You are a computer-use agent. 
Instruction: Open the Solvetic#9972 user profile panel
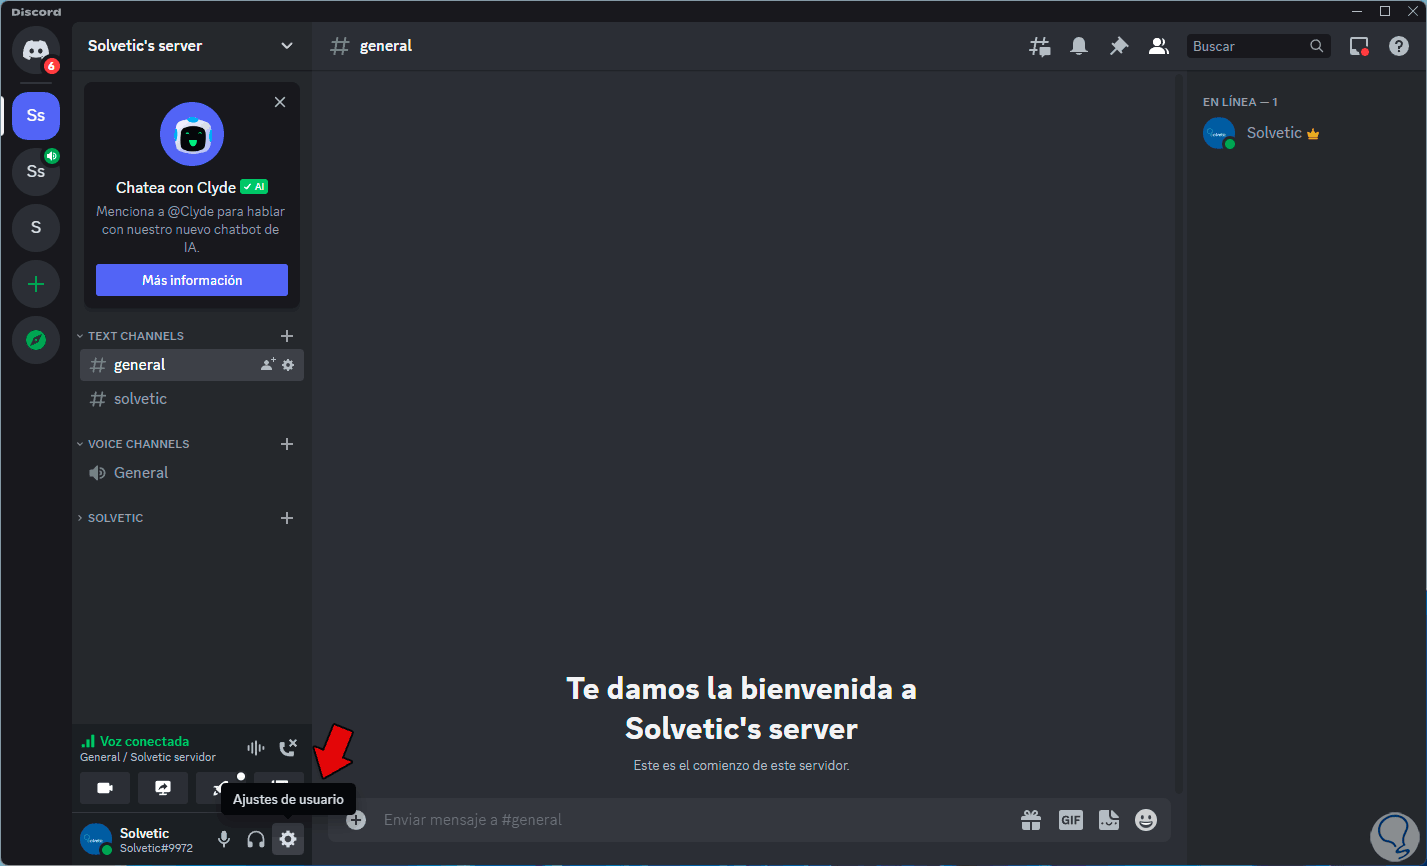click(x=140, y=839)
